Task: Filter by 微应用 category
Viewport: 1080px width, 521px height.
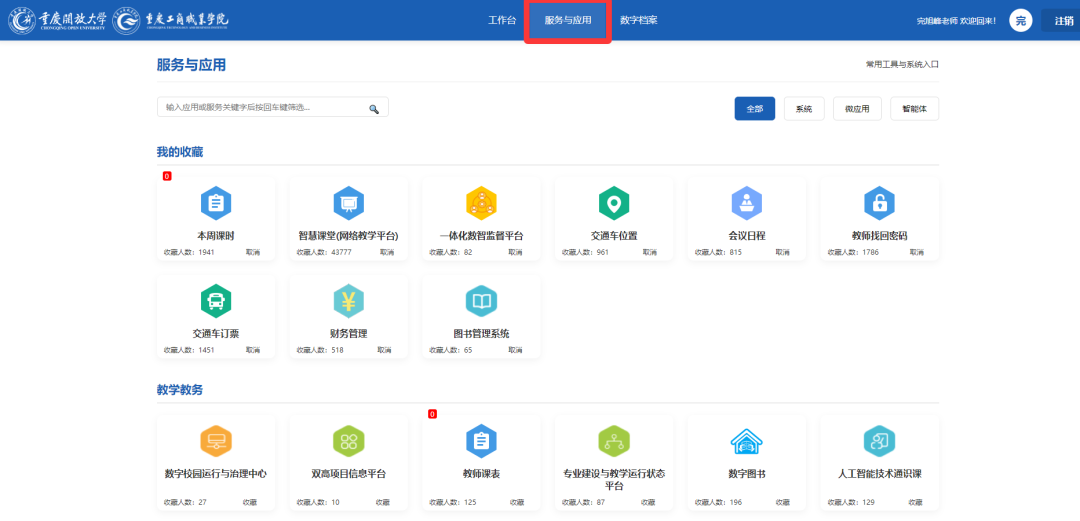Action: (856, 108)
